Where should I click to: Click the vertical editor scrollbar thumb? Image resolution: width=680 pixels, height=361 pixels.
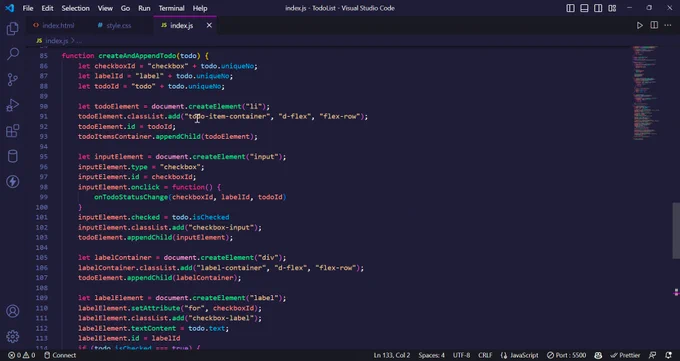click(676, 231)
